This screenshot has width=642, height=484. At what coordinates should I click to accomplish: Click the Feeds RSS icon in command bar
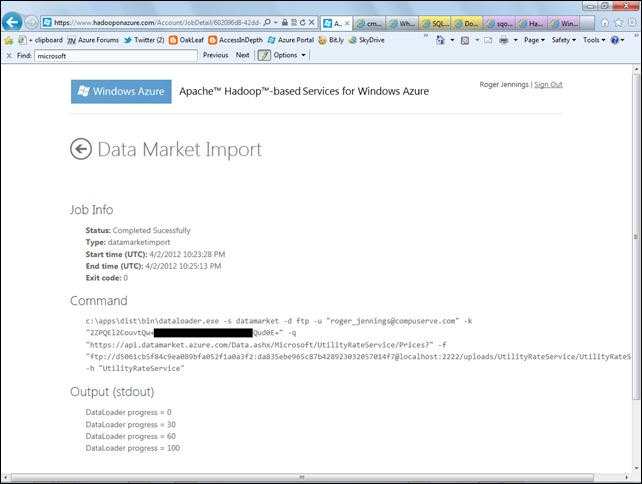click(x=465, y=40)
